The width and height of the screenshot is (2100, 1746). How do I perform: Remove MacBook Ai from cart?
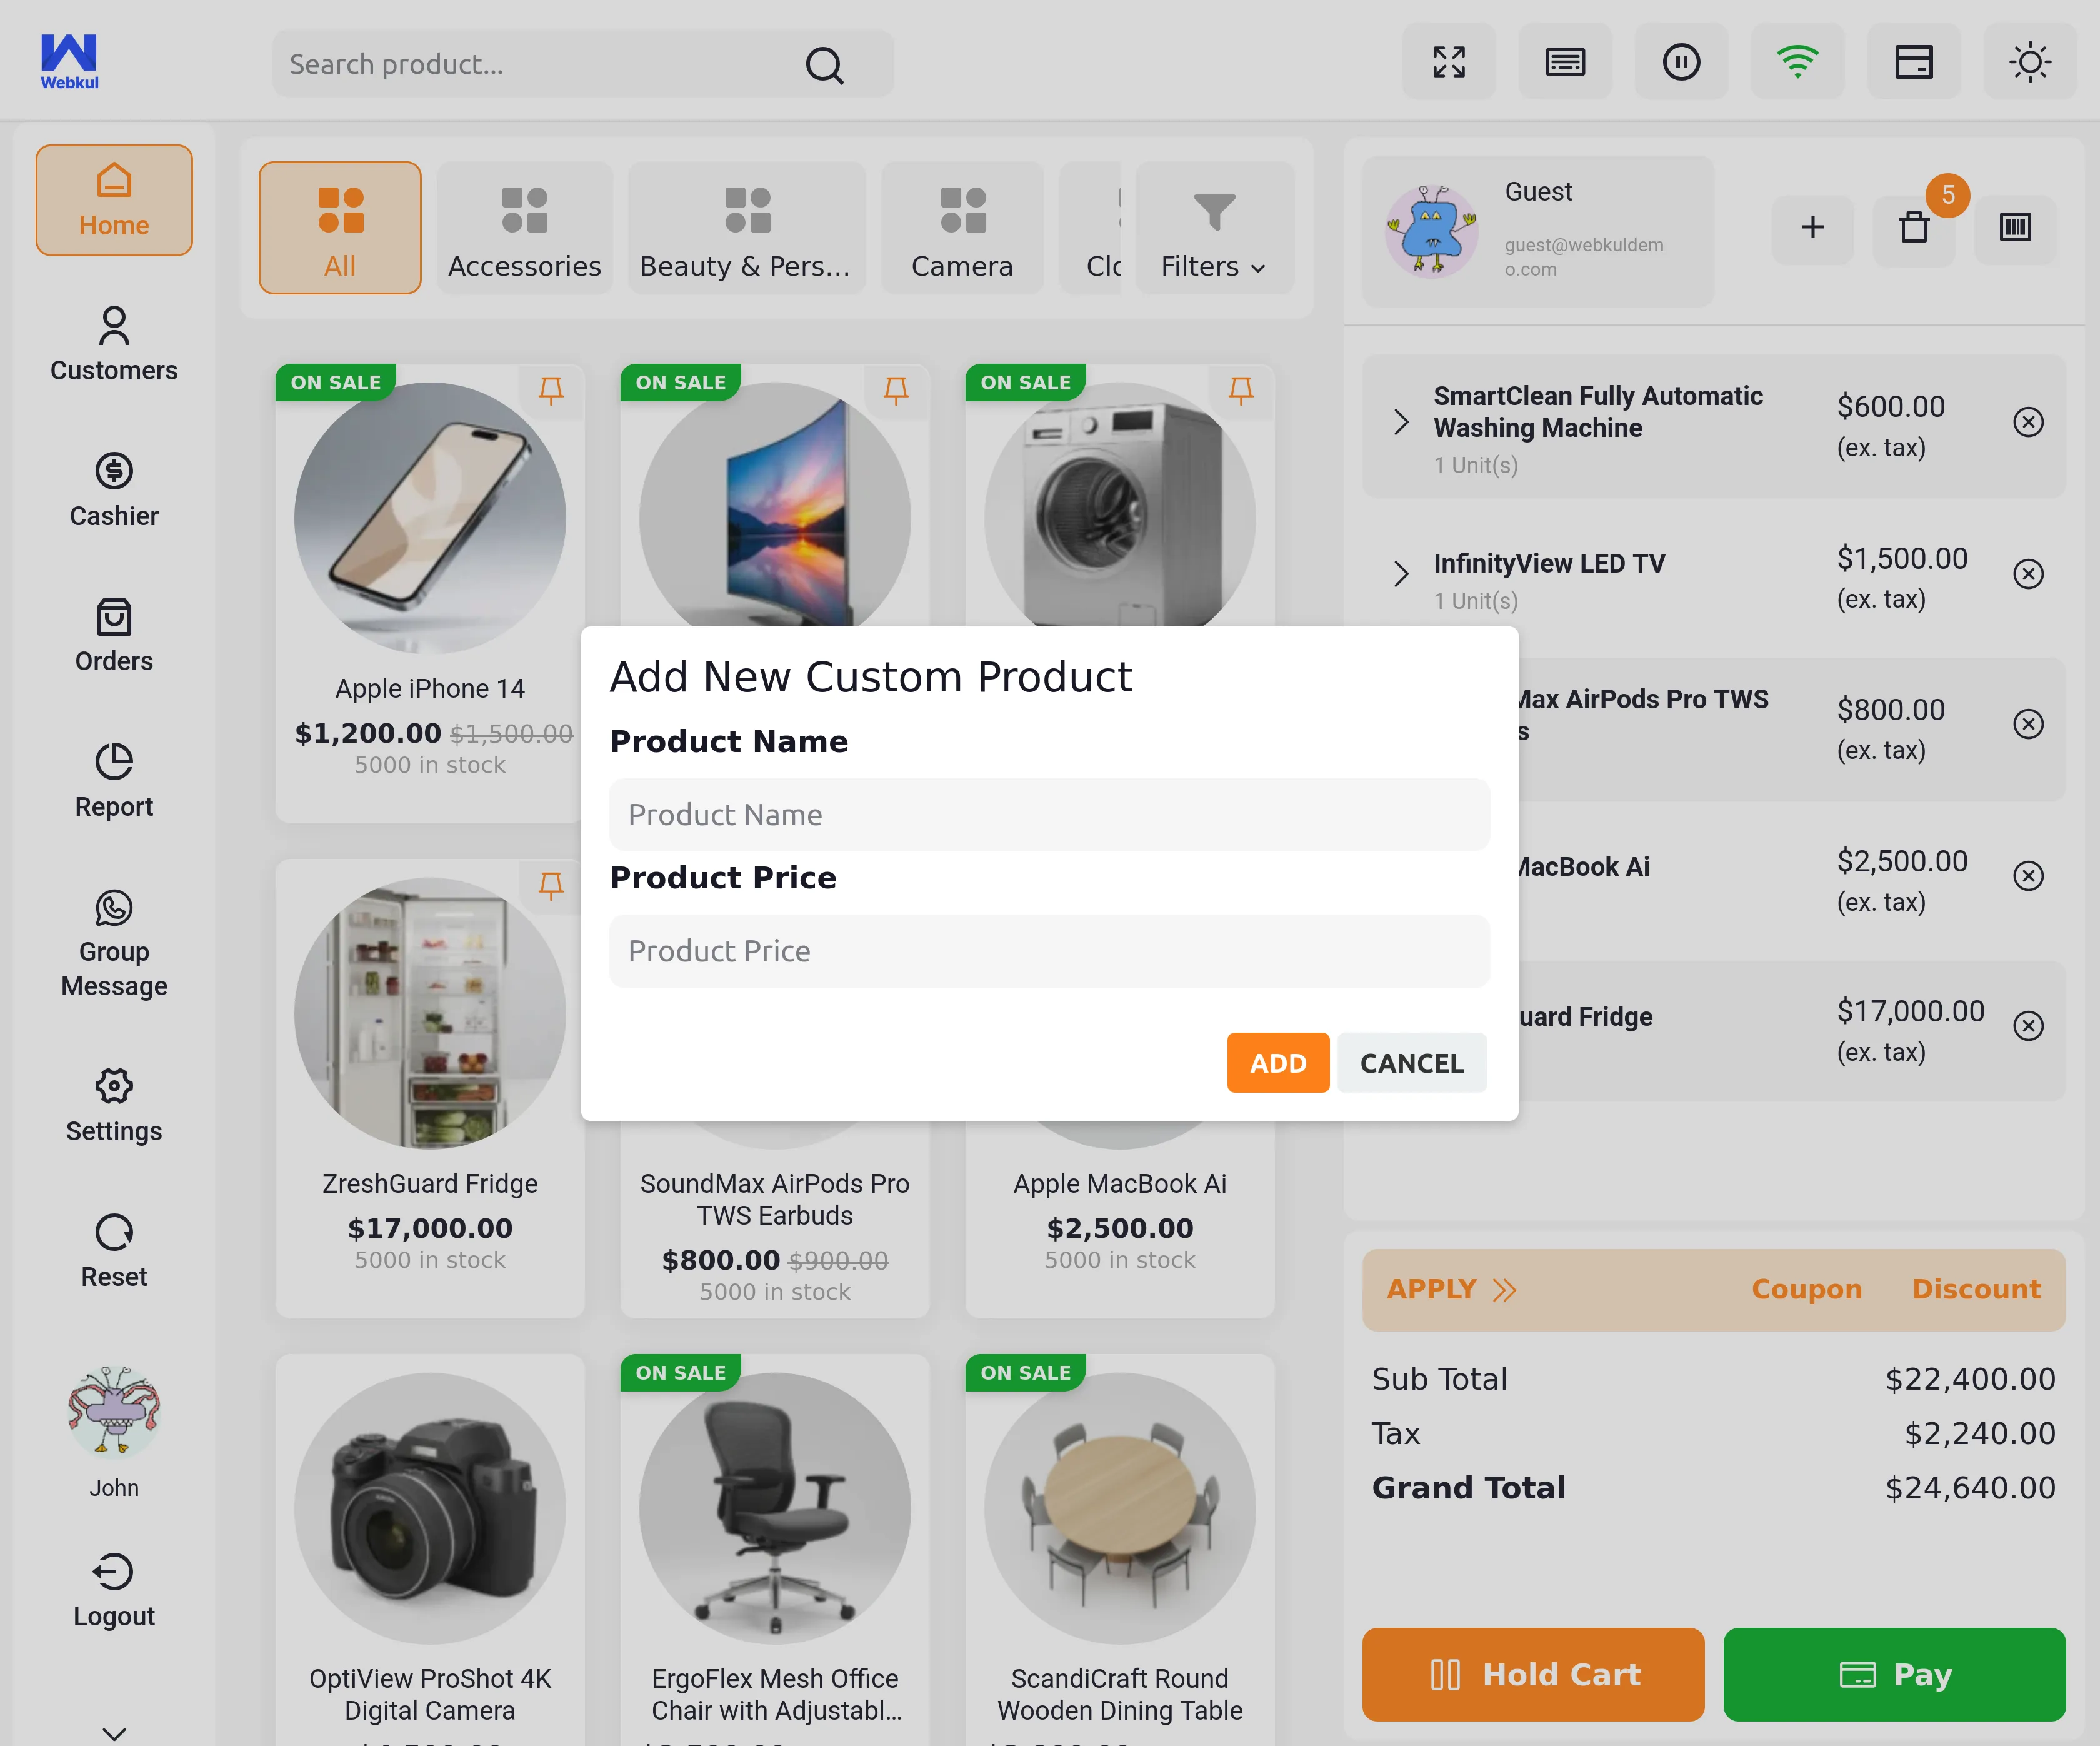(x=2028, y=876)
